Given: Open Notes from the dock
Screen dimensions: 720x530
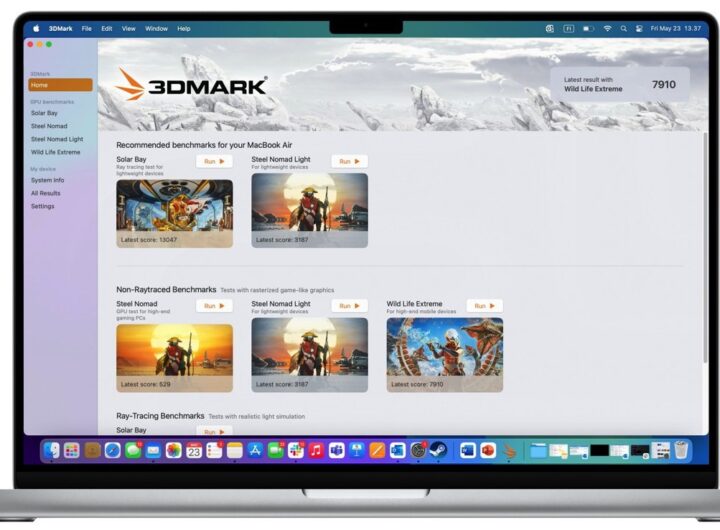Looking at the screenshot, I should click(235, 451).
